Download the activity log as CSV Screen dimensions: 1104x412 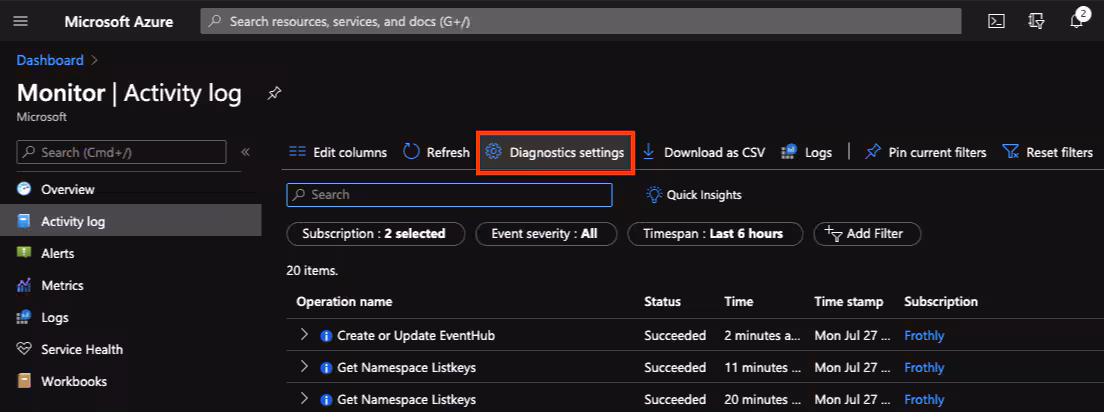click(x=703, y=152)
